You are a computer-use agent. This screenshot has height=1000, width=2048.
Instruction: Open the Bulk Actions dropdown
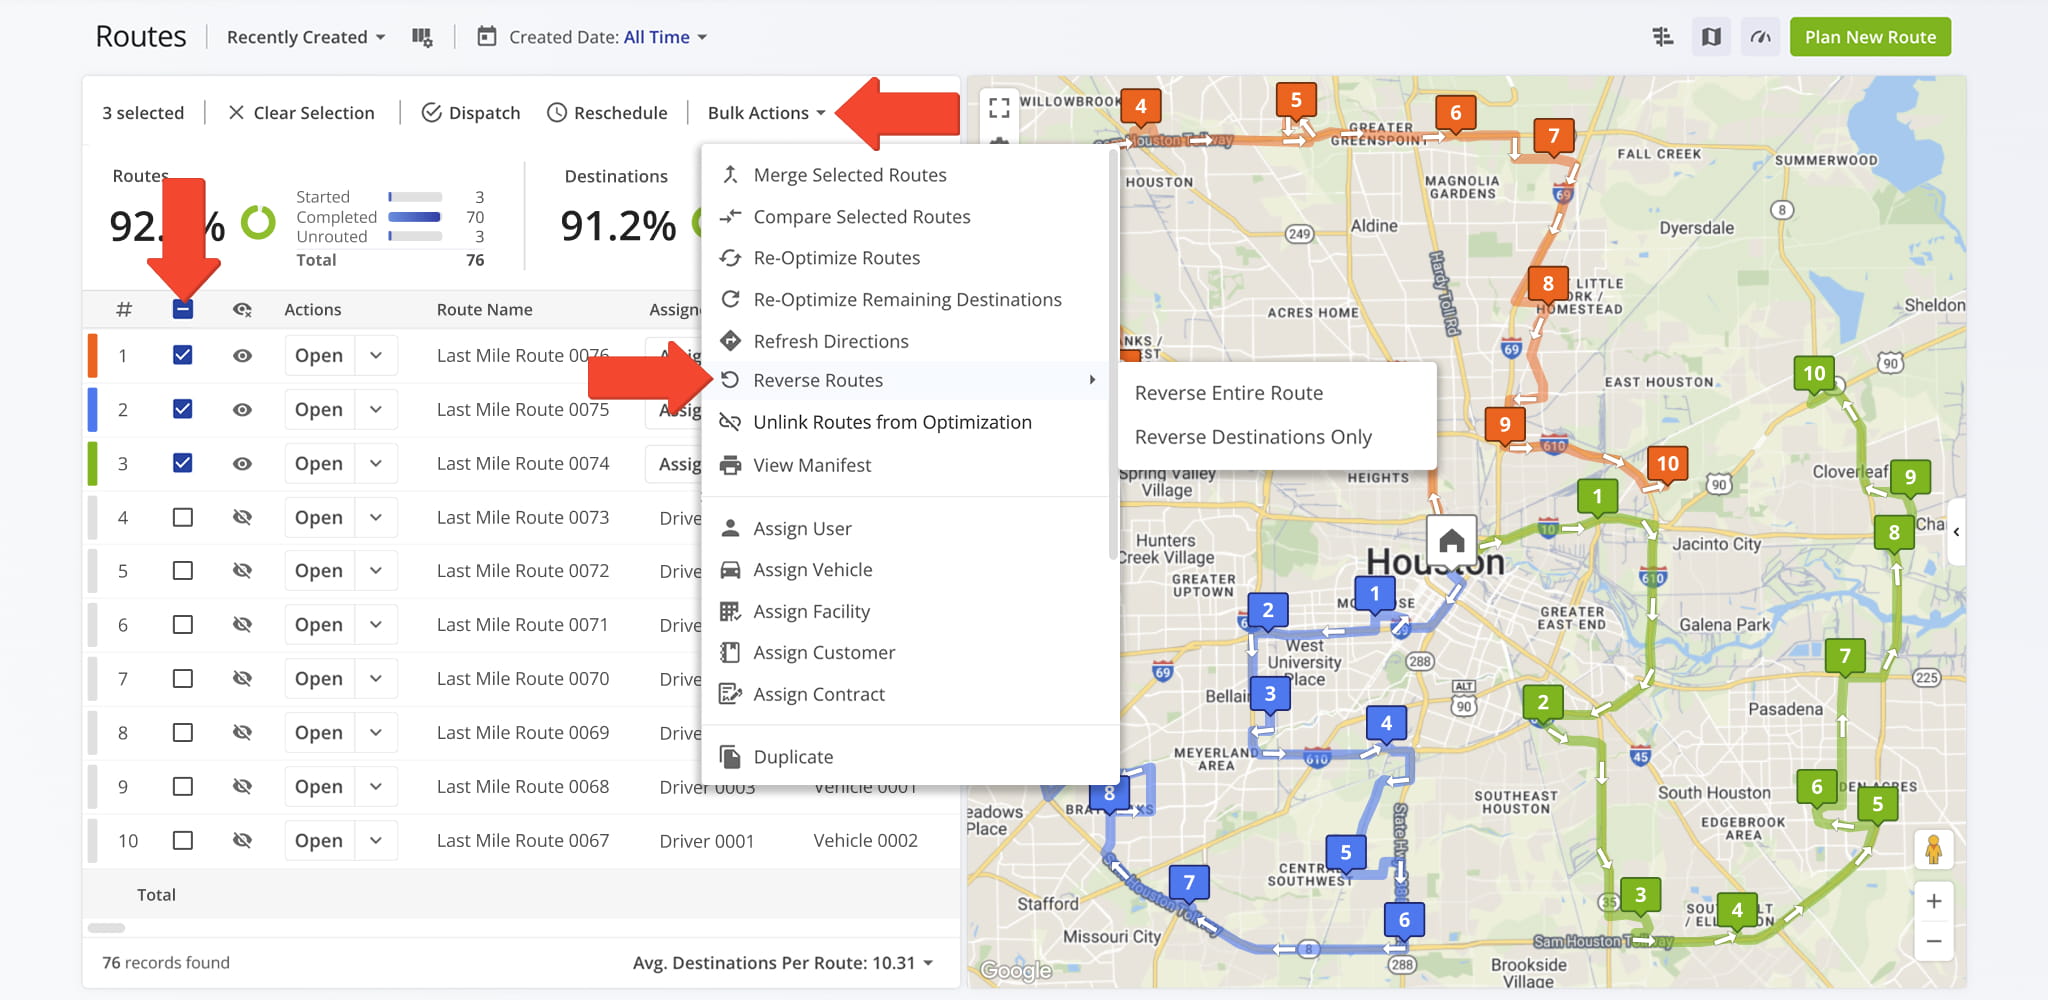click(x=766, y=113)
